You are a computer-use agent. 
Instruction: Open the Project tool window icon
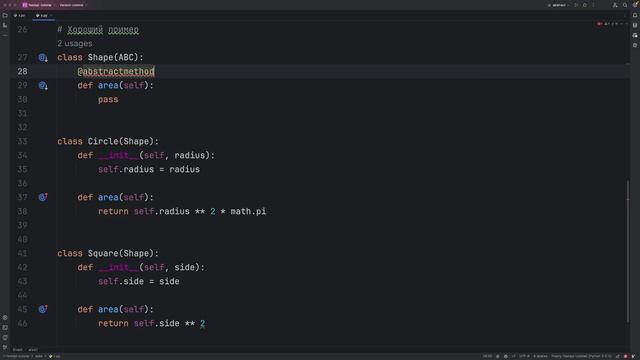pos(5,16)
